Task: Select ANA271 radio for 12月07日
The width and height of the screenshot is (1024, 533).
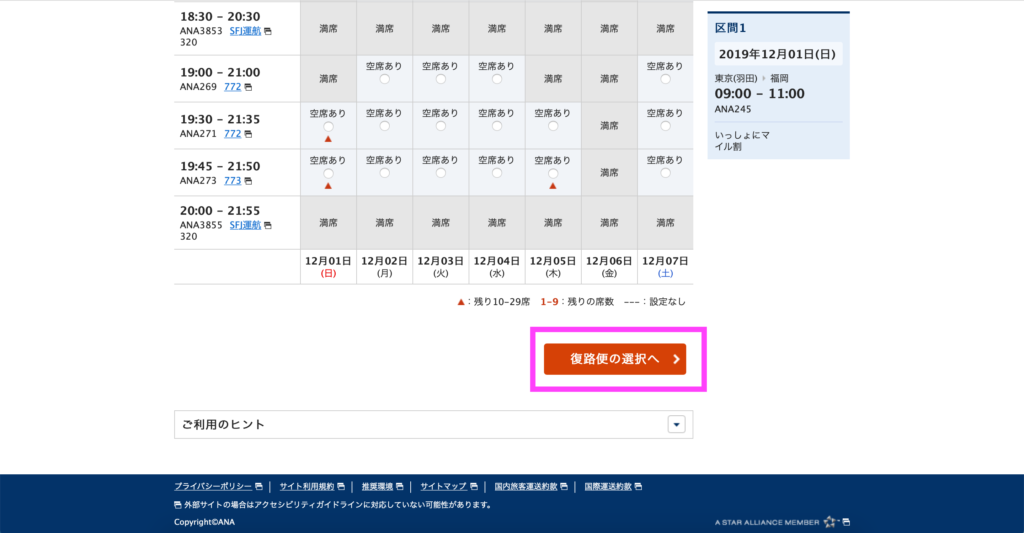Action: click(665, 126)
